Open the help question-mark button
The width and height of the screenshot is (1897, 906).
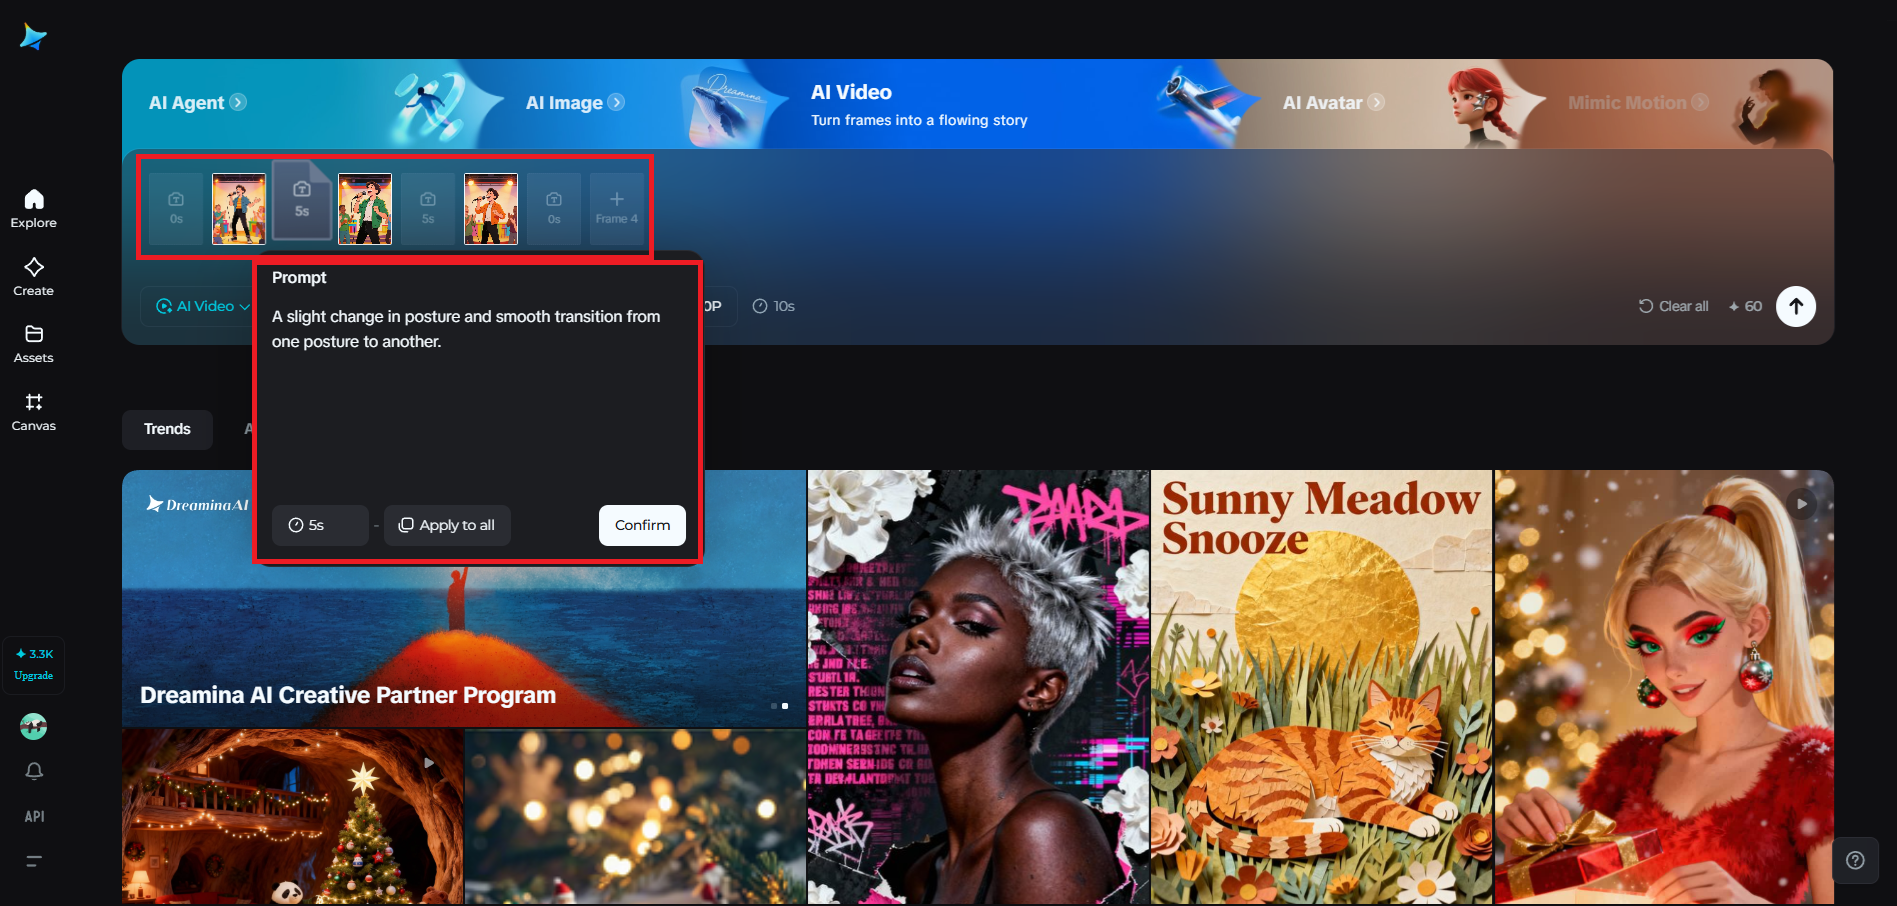coord(1855,860)
